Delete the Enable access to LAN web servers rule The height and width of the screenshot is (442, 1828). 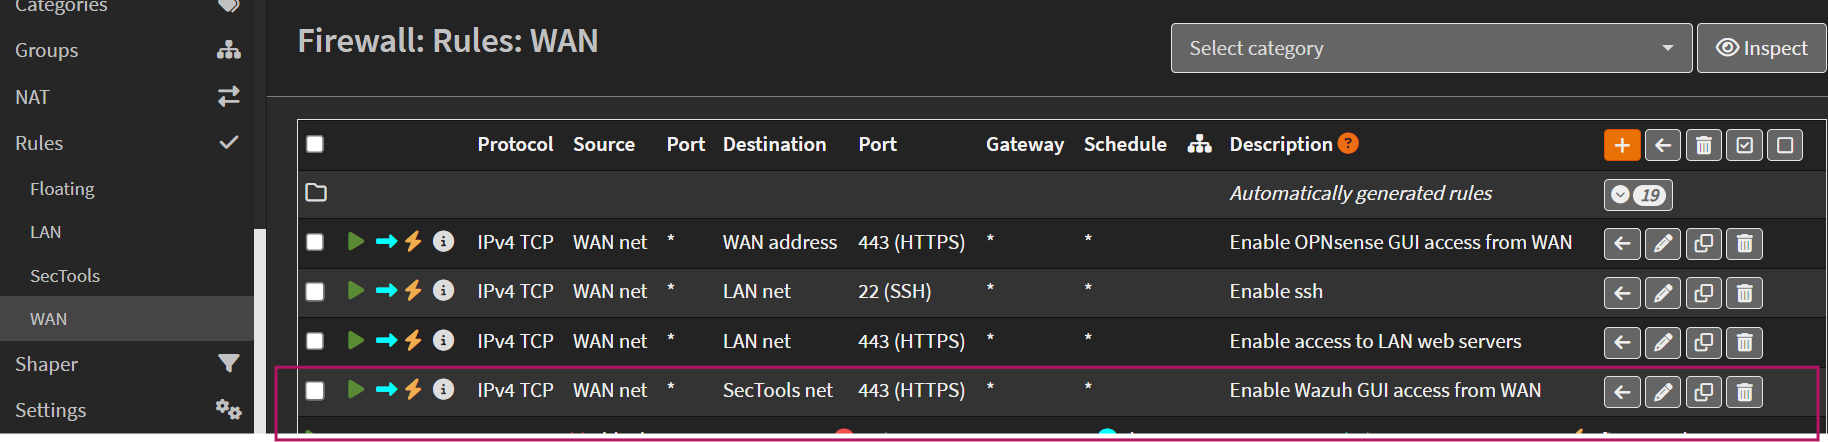point(1744,342)
